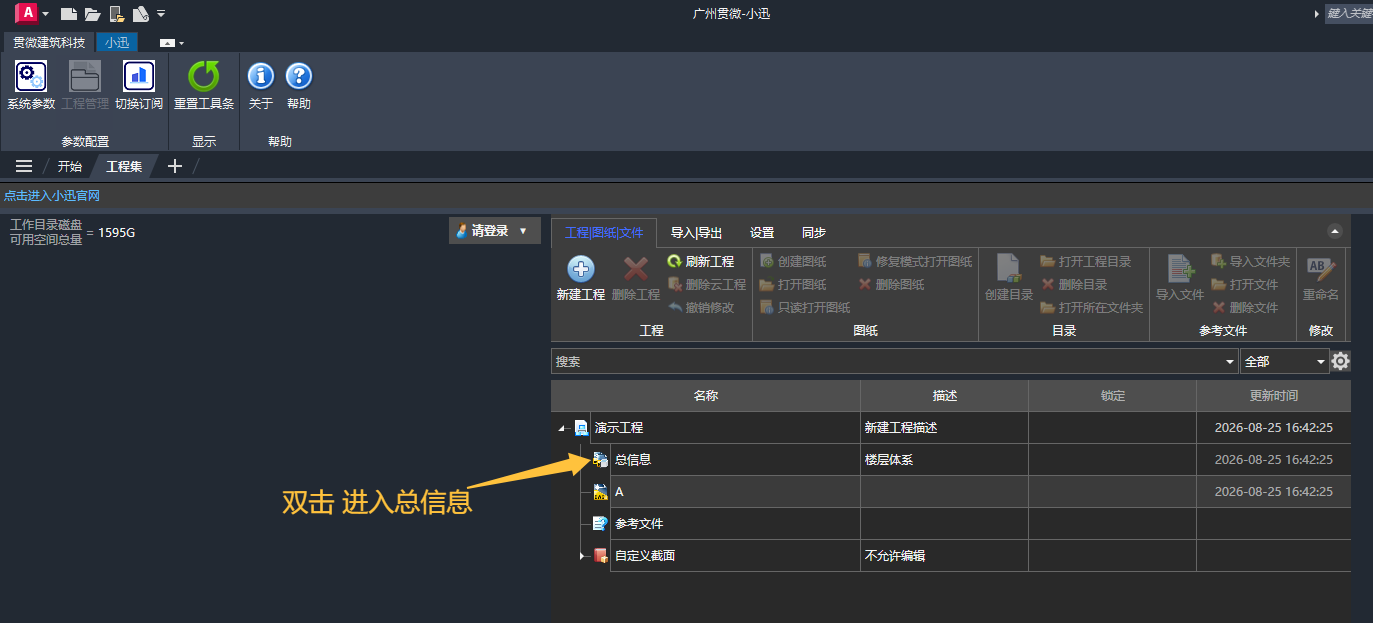
Task: Click the 描述 column header
Action: coord(944,395)
